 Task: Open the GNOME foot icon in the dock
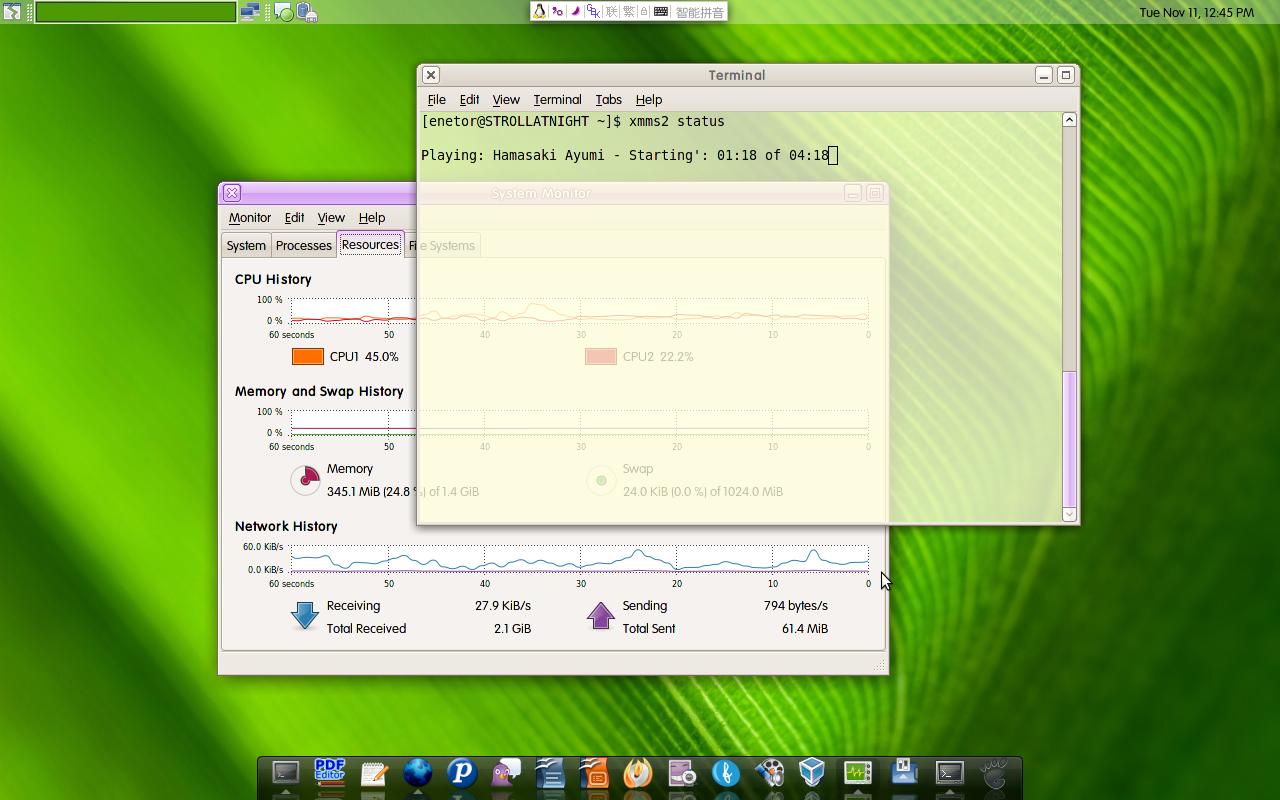[x=992, y=773]
